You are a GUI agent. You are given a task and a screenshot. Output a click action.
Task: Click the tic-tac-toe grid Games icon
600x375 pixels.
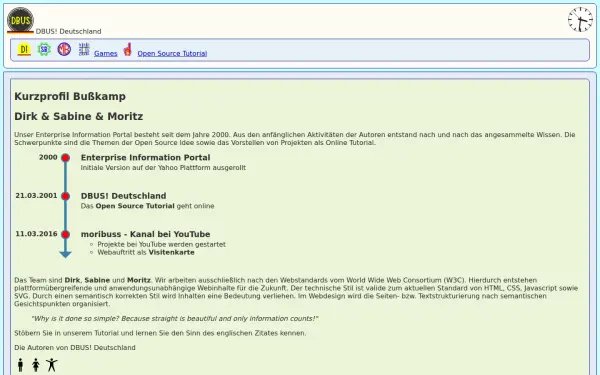click(84, 49)
